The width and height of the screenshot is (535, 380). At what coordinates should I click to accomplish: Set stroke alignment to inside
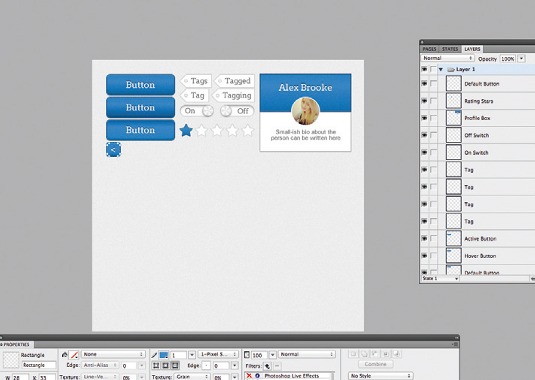156,366
